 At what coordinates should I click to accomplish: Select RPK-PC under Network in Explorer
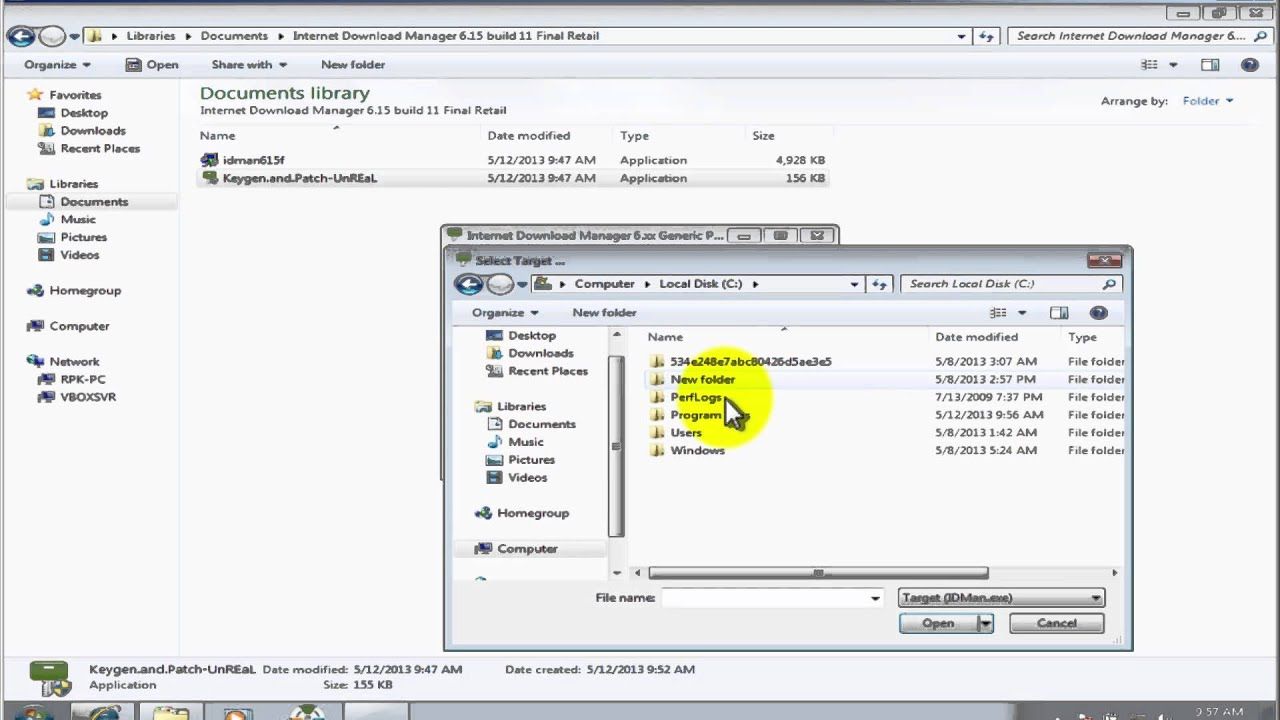point(82,380)
